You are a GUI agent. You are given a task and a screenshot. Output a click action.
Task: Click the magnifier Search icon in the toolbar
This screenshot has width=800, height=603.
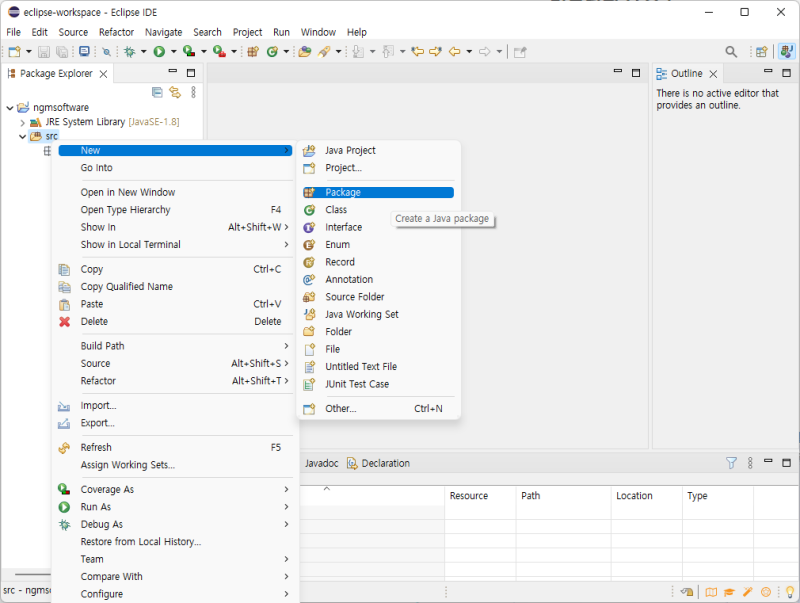pos(731,52)
